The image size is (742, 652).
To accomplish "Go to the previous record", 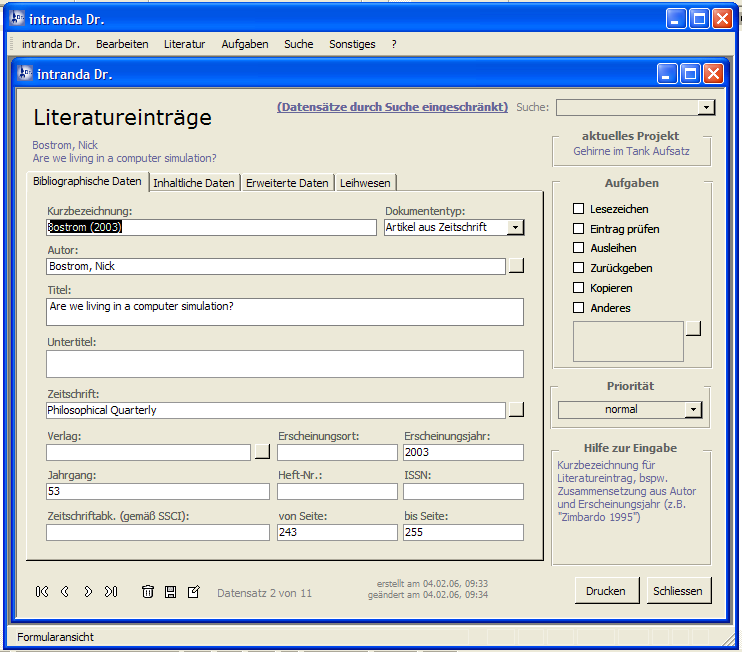I will coord(65,591).
